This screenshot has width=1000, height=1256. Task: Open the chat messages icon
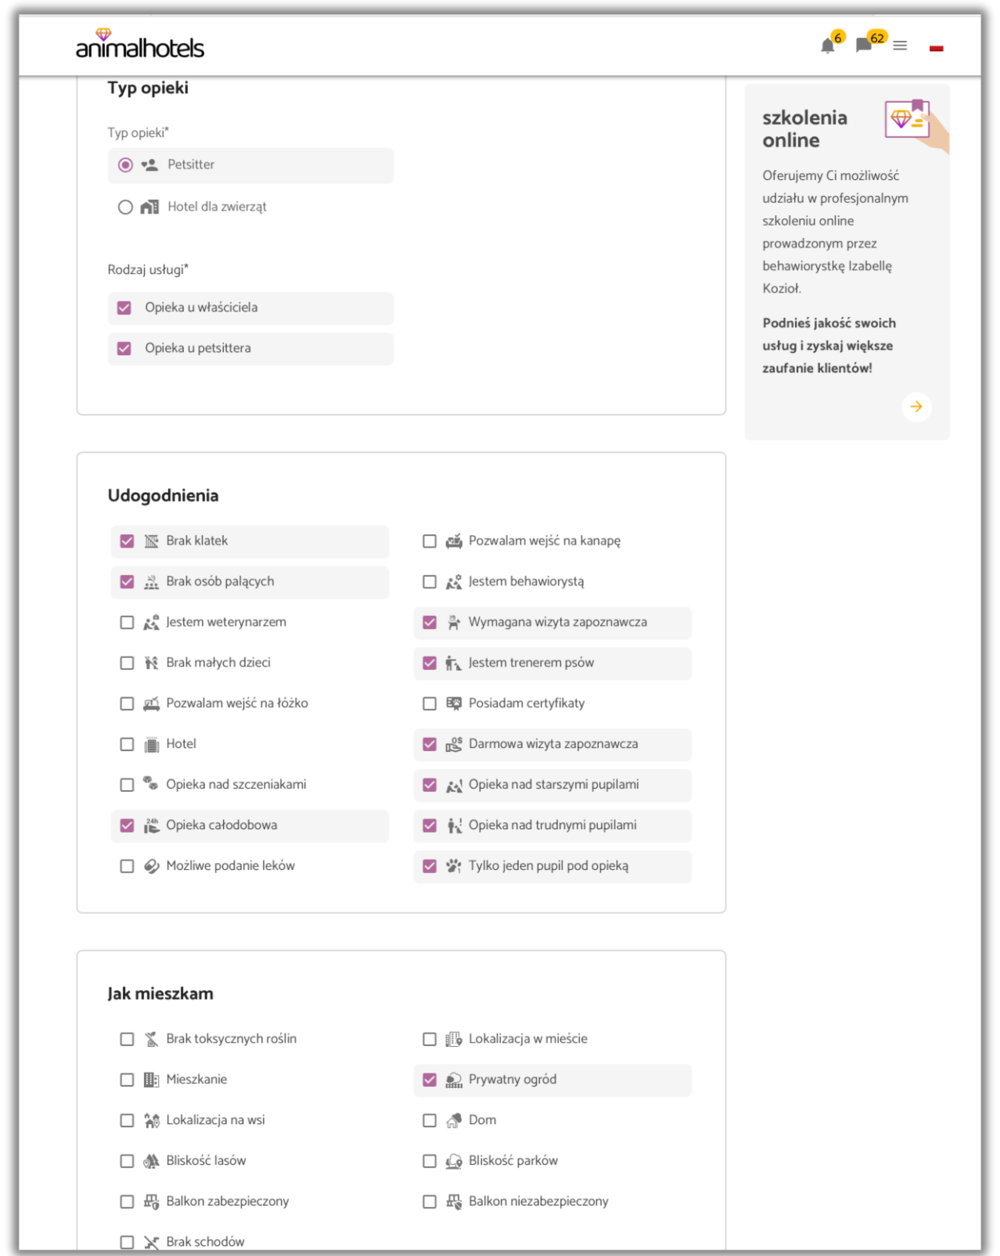point(863,46)
